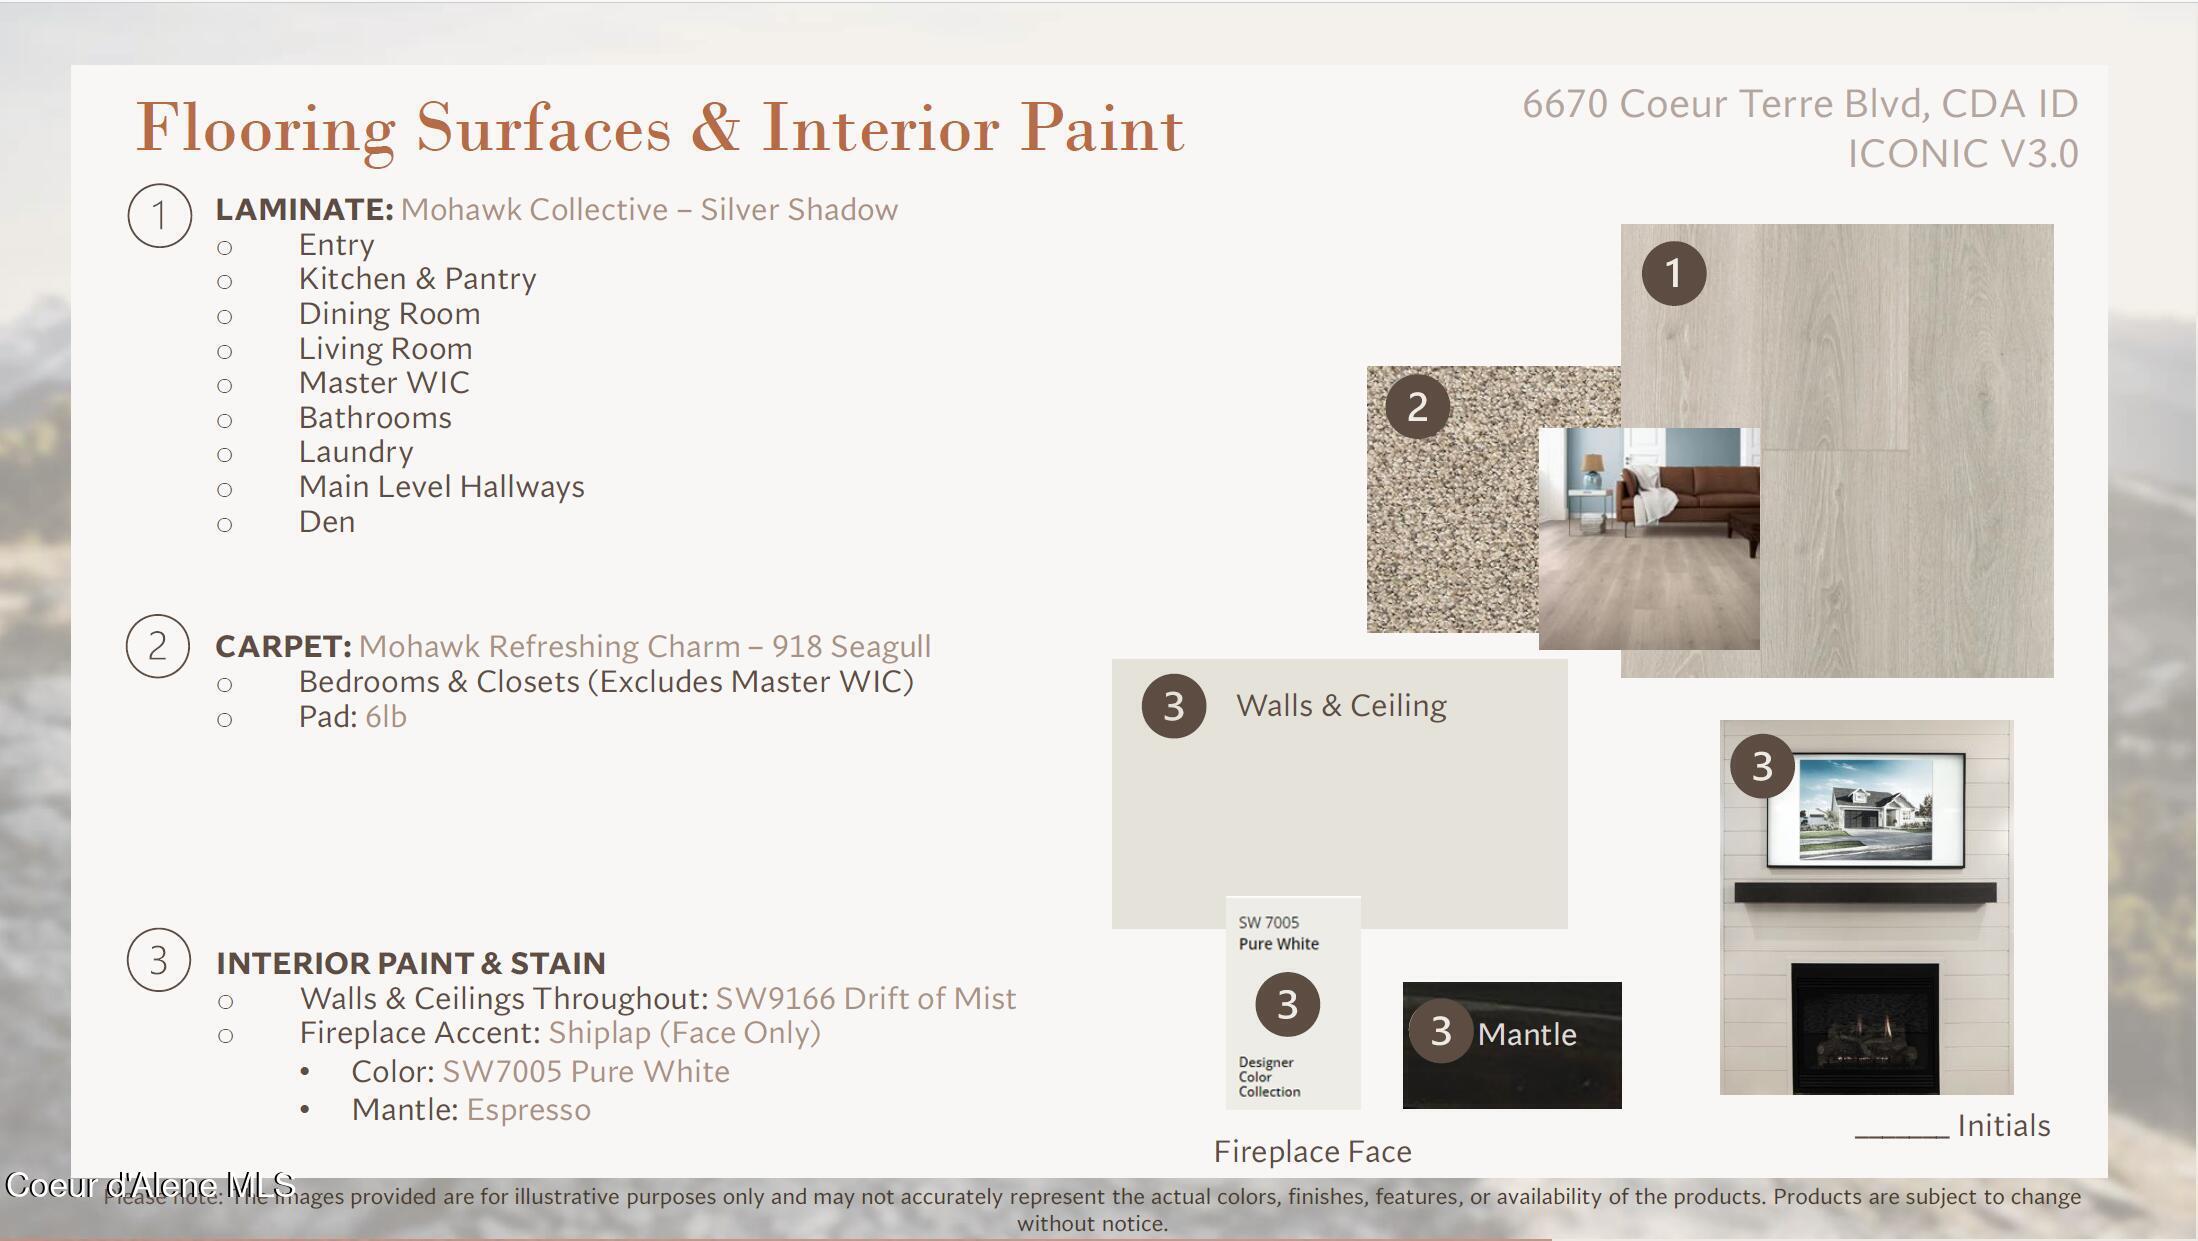Screen dimensions: 2198x1241
Task: Click the Laundry list item
Action: click(356, 452)
